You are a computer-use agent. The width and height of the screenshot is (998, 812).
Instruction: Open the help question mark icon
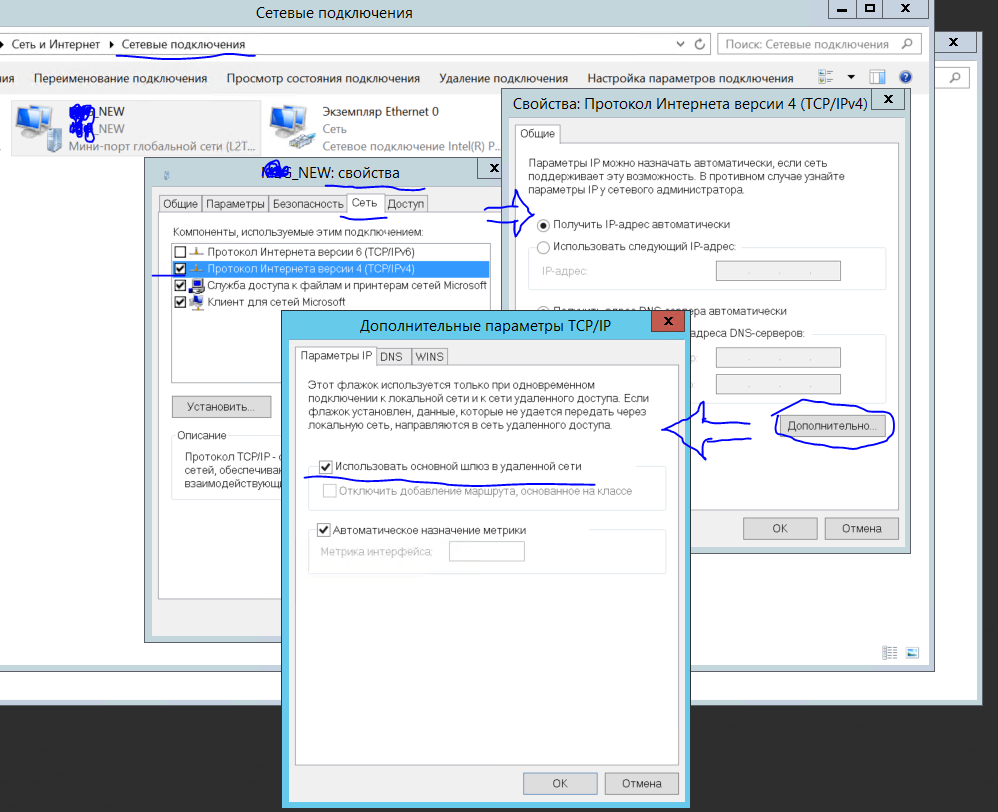click(x=905, y=77)
